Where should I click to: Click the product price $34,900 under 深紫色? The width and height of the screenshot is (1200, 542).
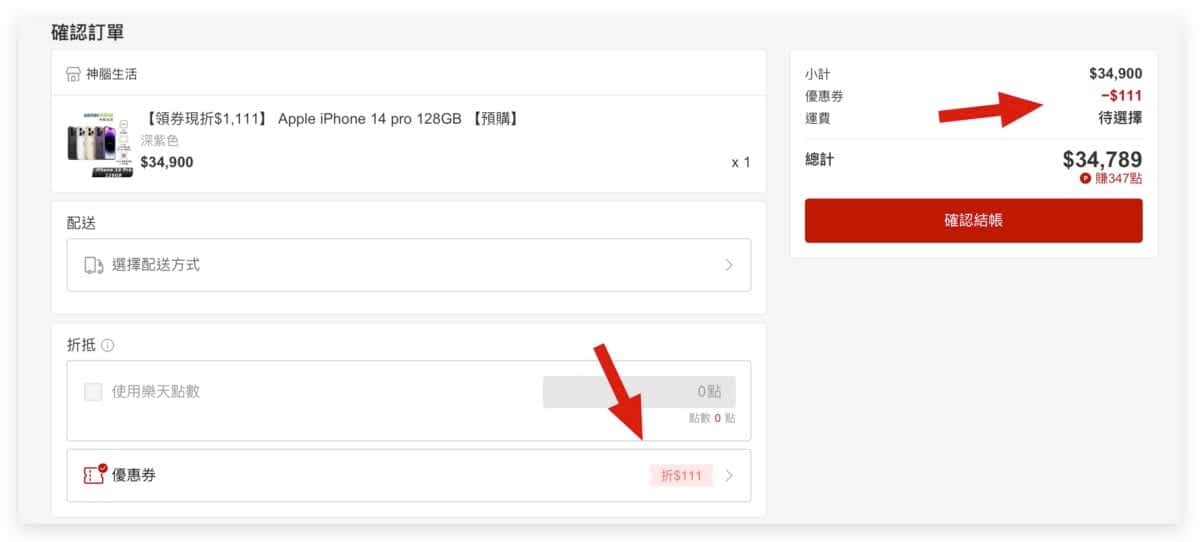coord(167,162)
